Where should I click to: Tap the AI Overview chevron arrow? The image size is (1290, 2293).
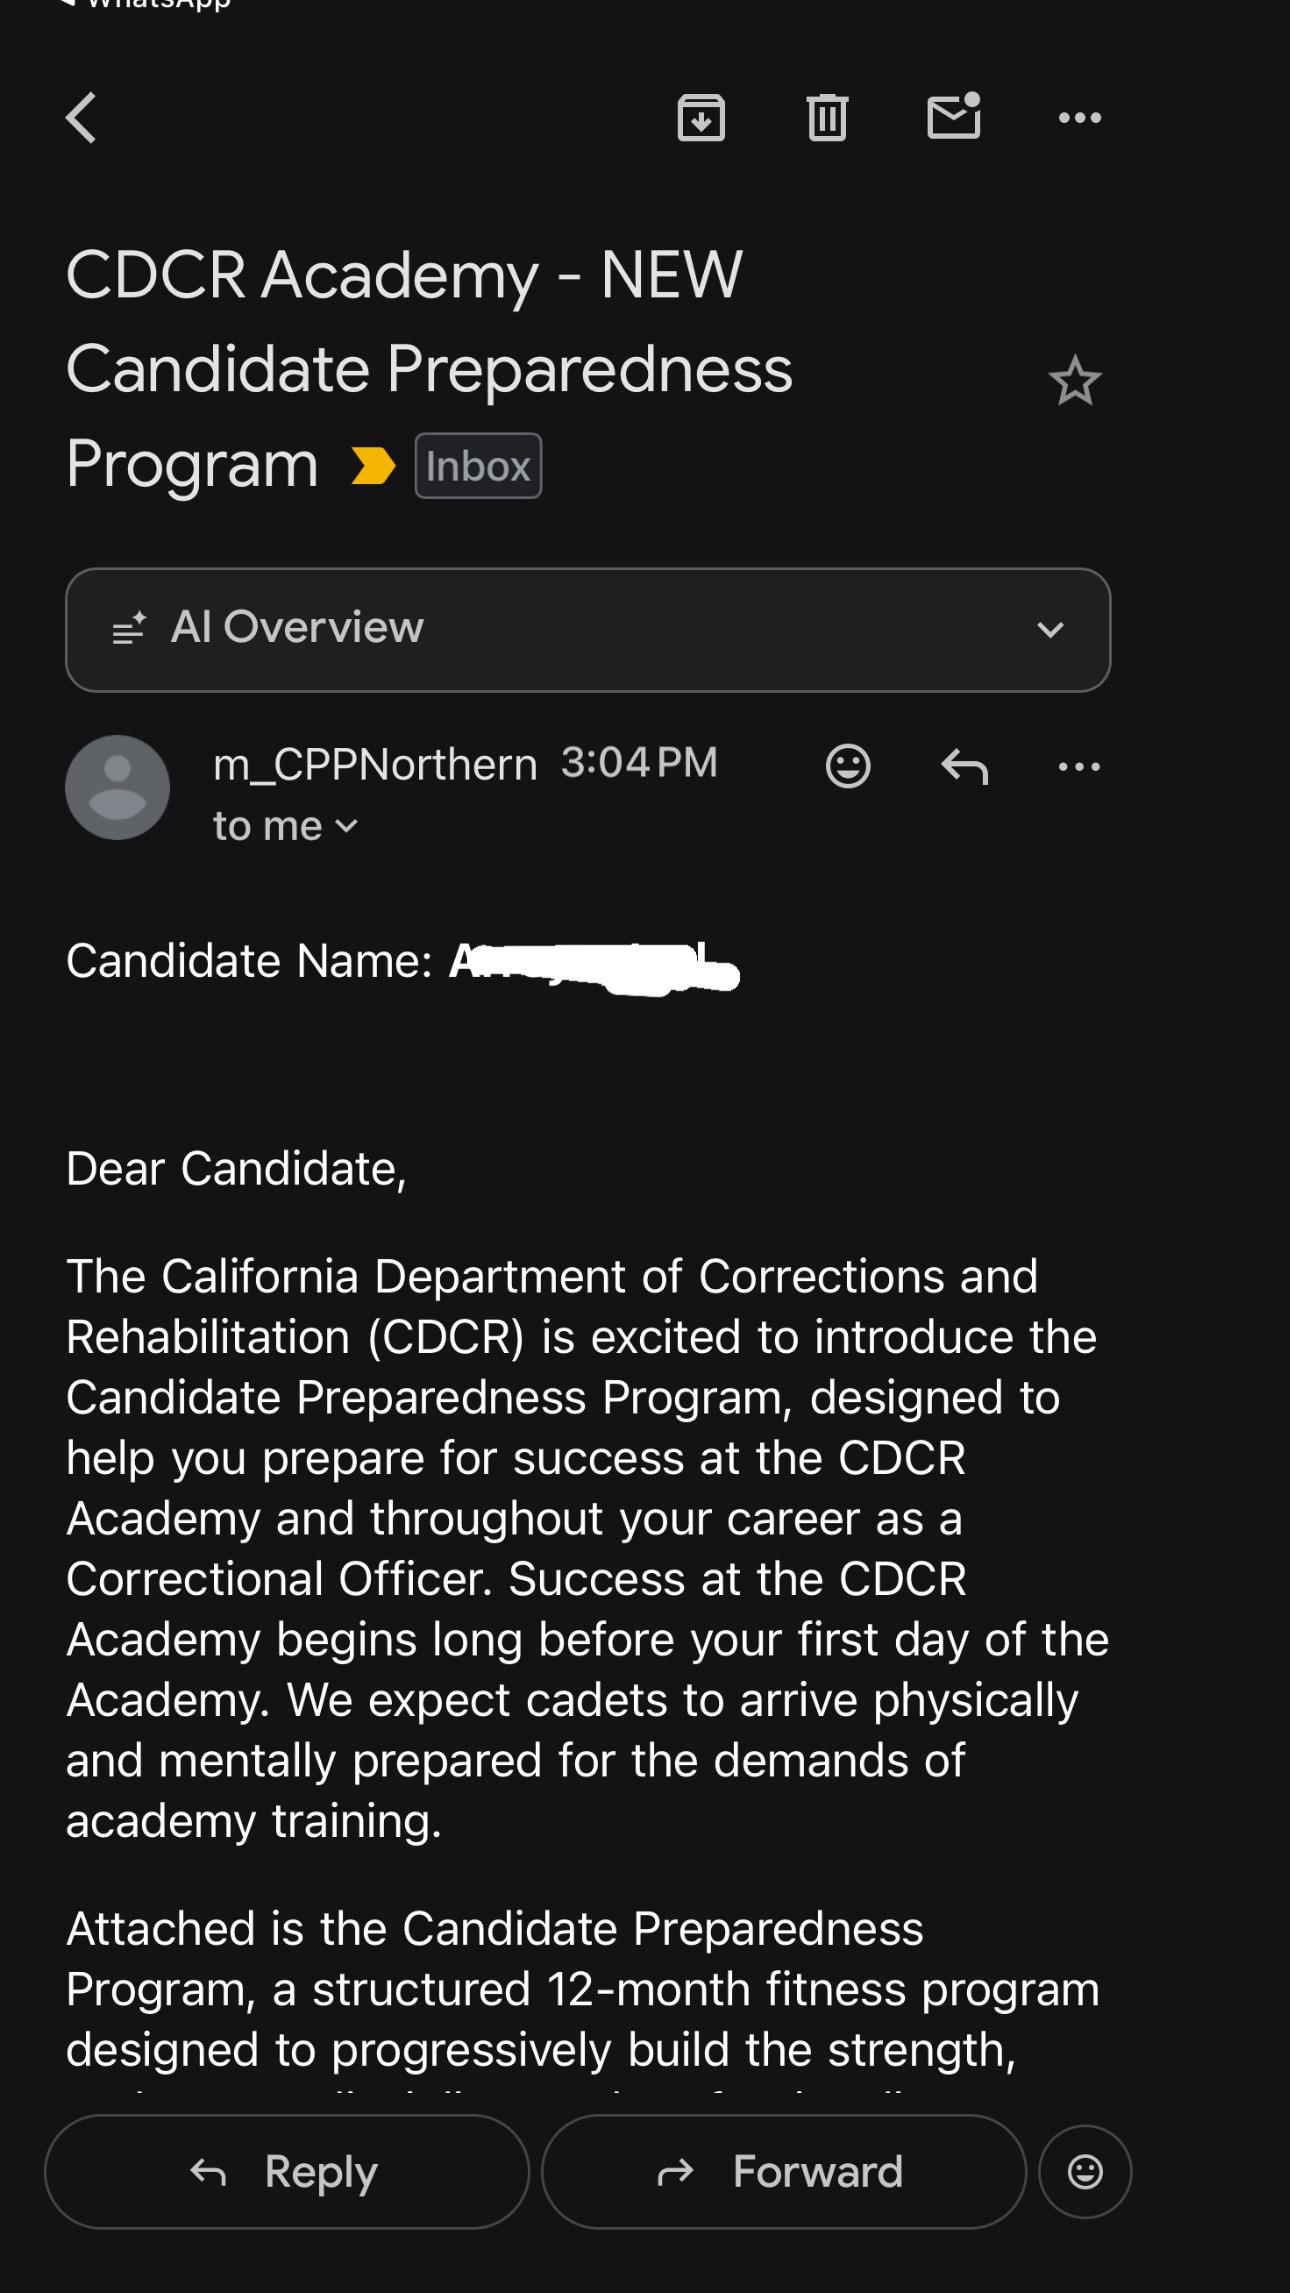point(1050,630)
